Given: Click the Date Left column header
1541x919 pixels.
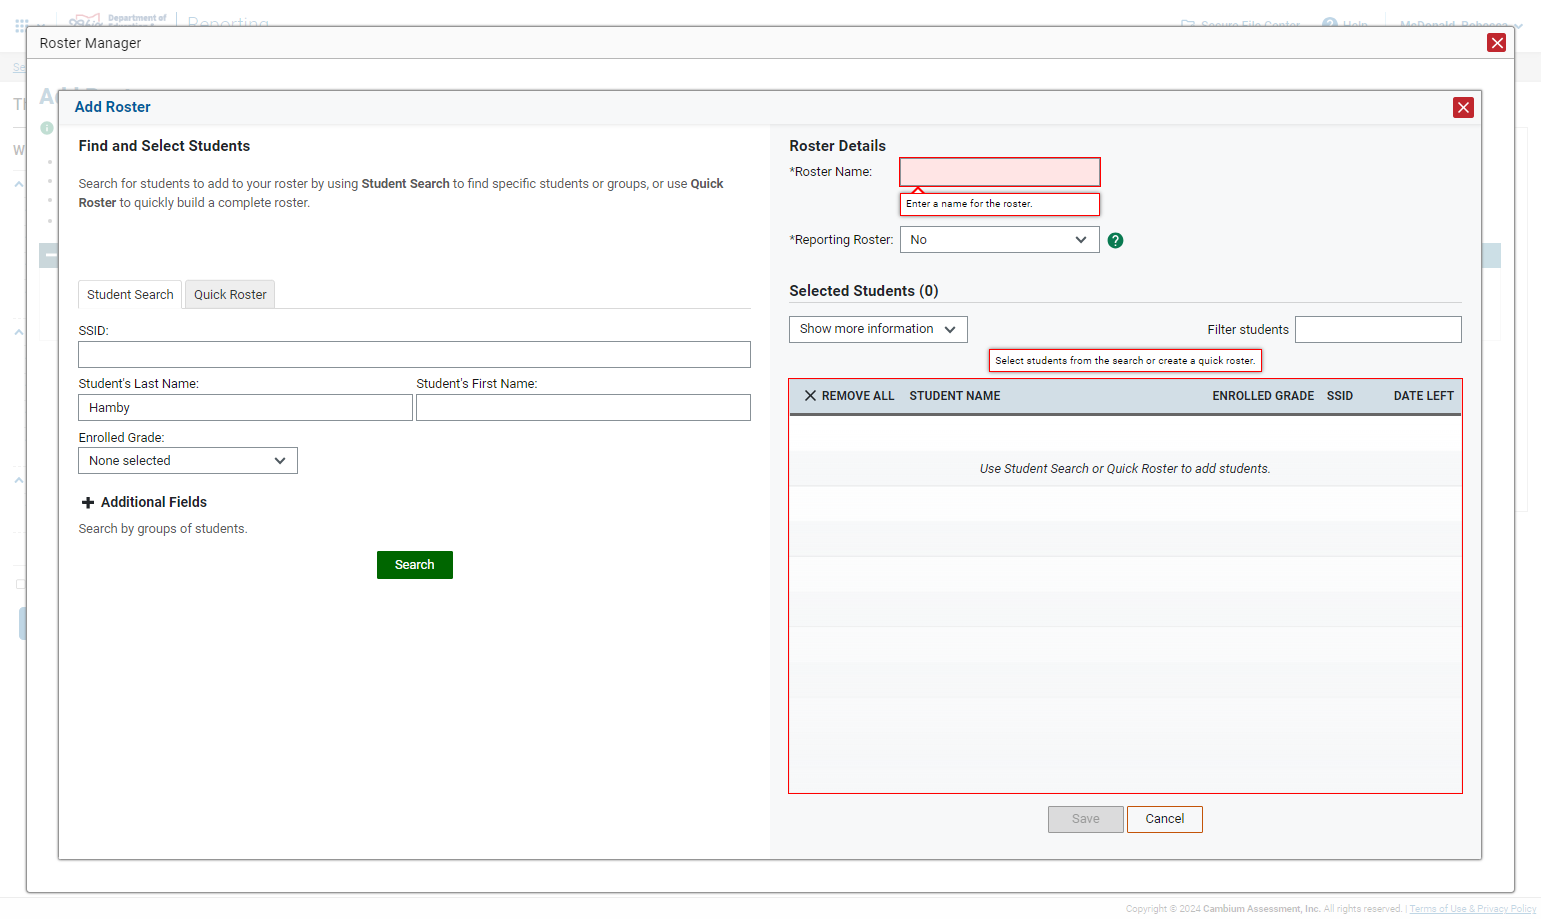Looking at the screenshot, I should pyautogui.click(x=1424, y=396).
